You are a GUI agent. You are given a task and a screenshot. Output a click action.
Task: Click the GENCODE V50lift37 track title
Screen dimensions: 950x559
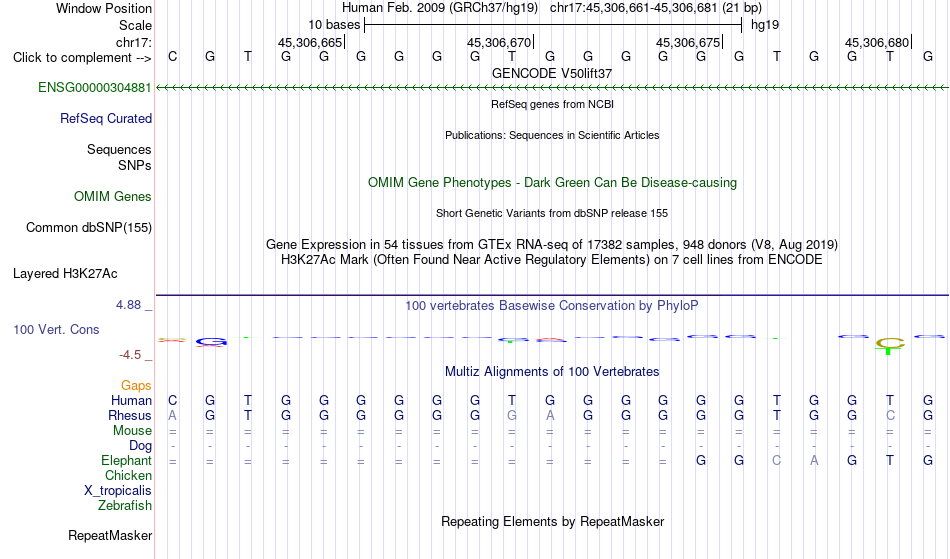(x=552, y=73)
